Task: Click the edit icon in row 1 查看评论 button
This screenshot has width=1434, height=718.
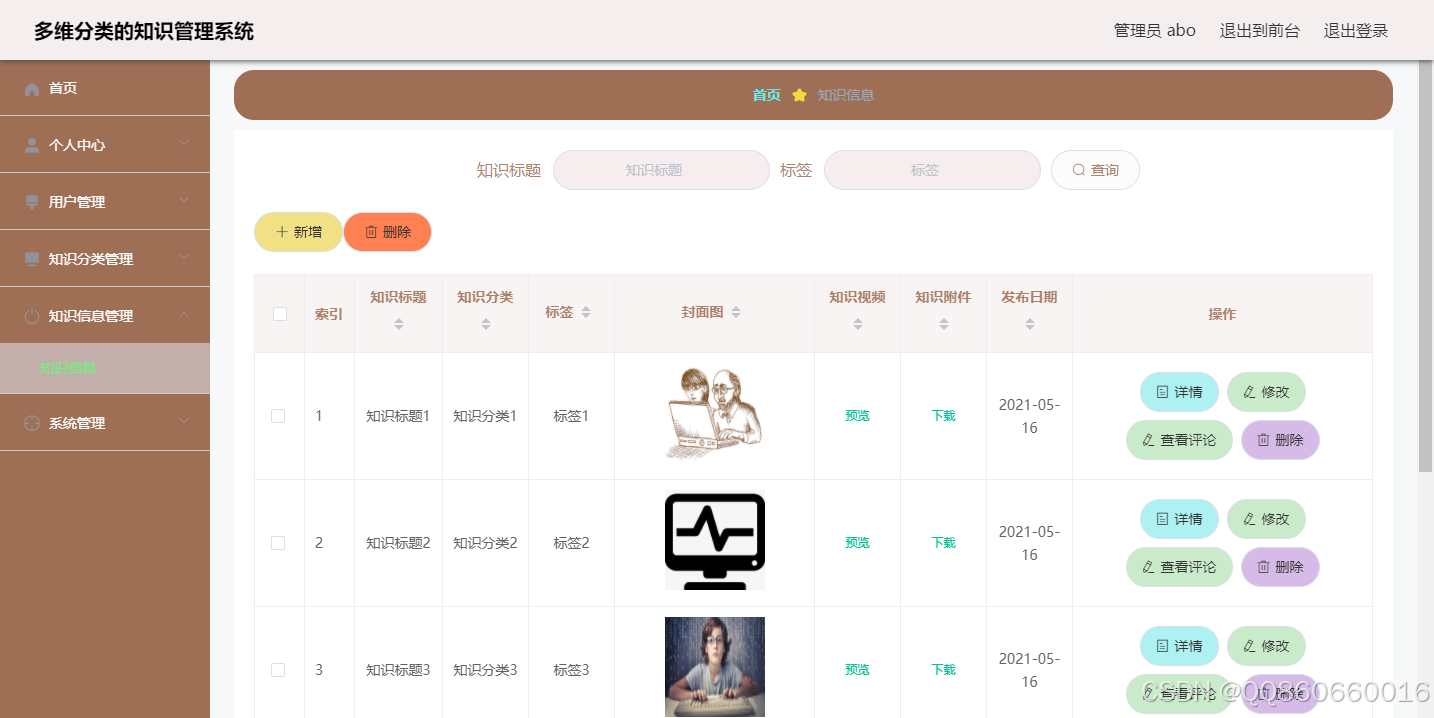Action: [x=1148, y=440]
